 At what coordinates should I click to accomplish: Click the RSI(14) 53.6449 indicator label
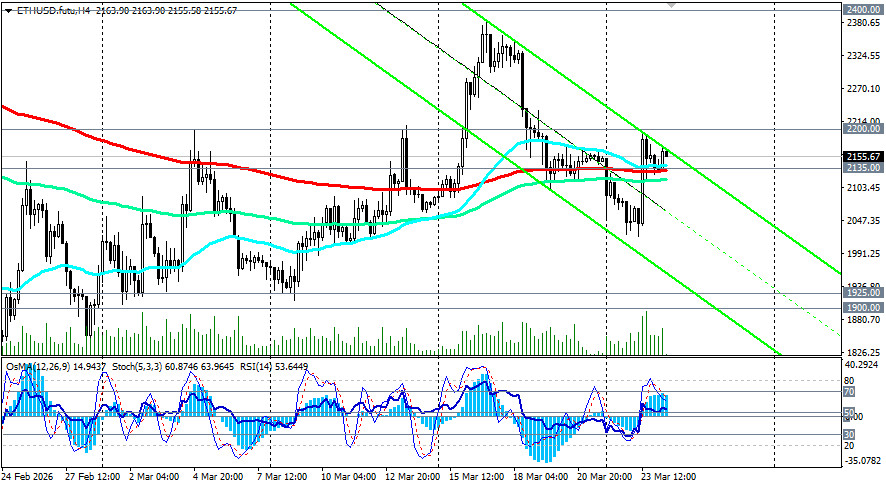click(274, 367)
